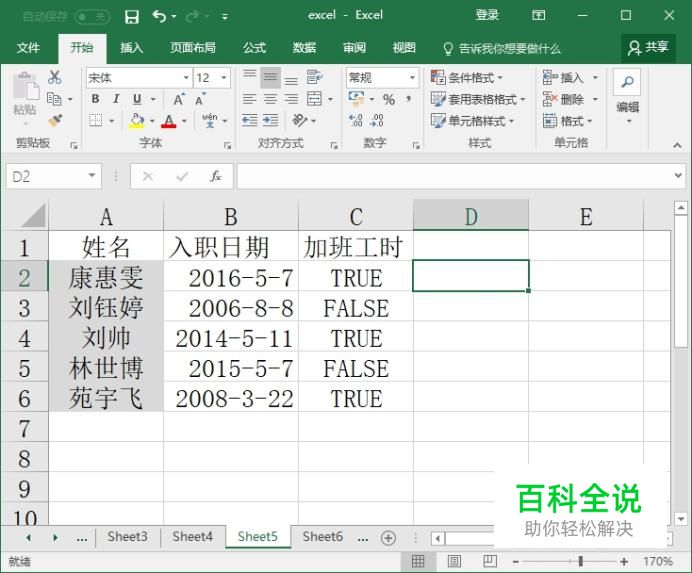Decrease font size with smaller A
Image resolution: width=692 pixels, height=573 pixels.
(200, 99)
